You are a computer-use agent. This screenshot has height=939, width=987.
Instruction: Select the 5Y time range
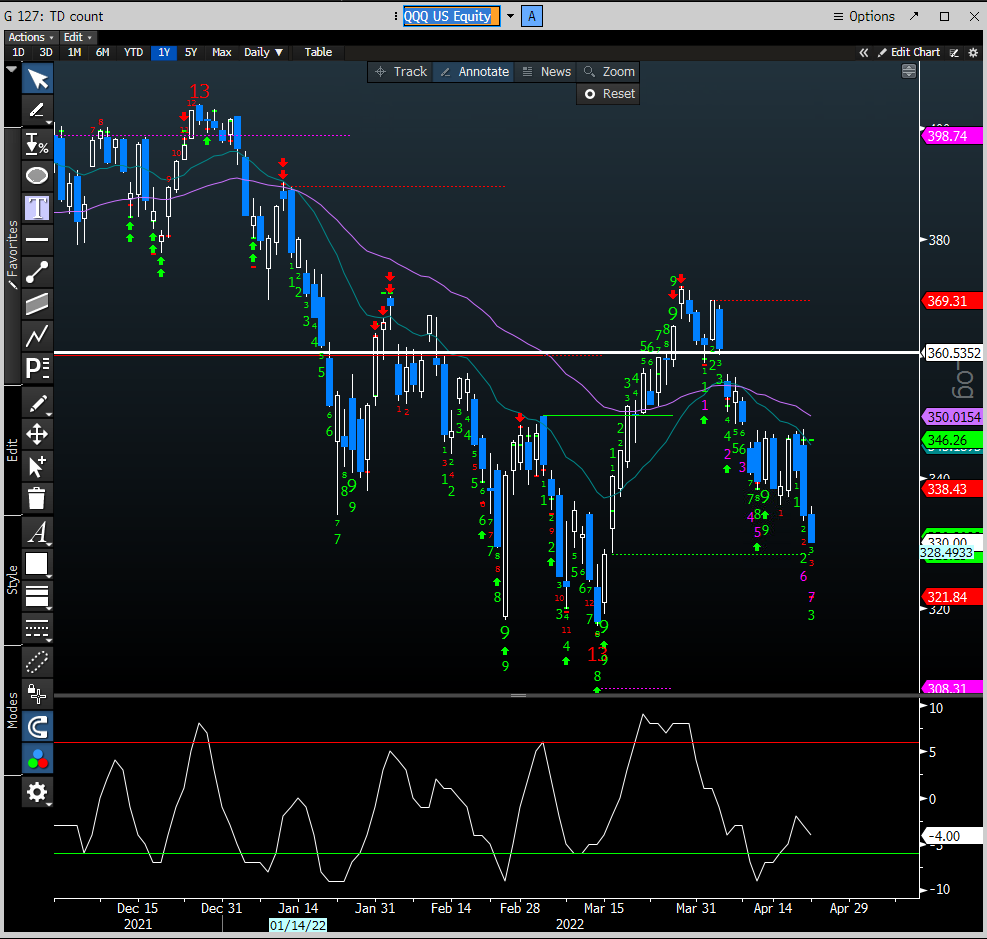point(191,52)
